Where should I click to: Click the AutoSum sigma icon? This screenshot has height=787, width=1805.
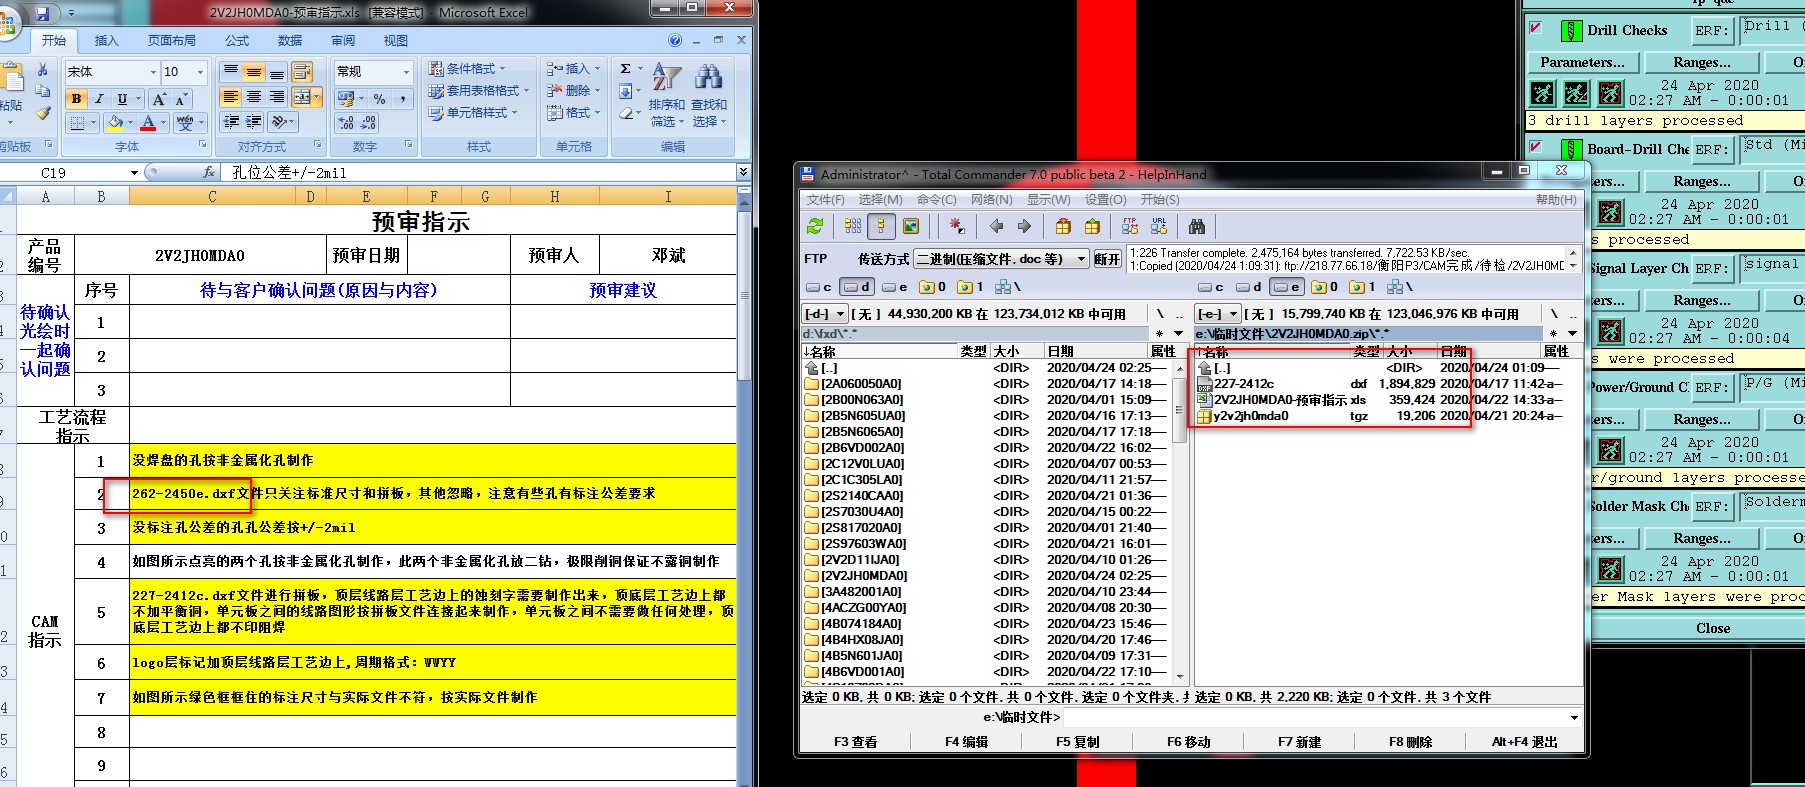pos(625,69)
